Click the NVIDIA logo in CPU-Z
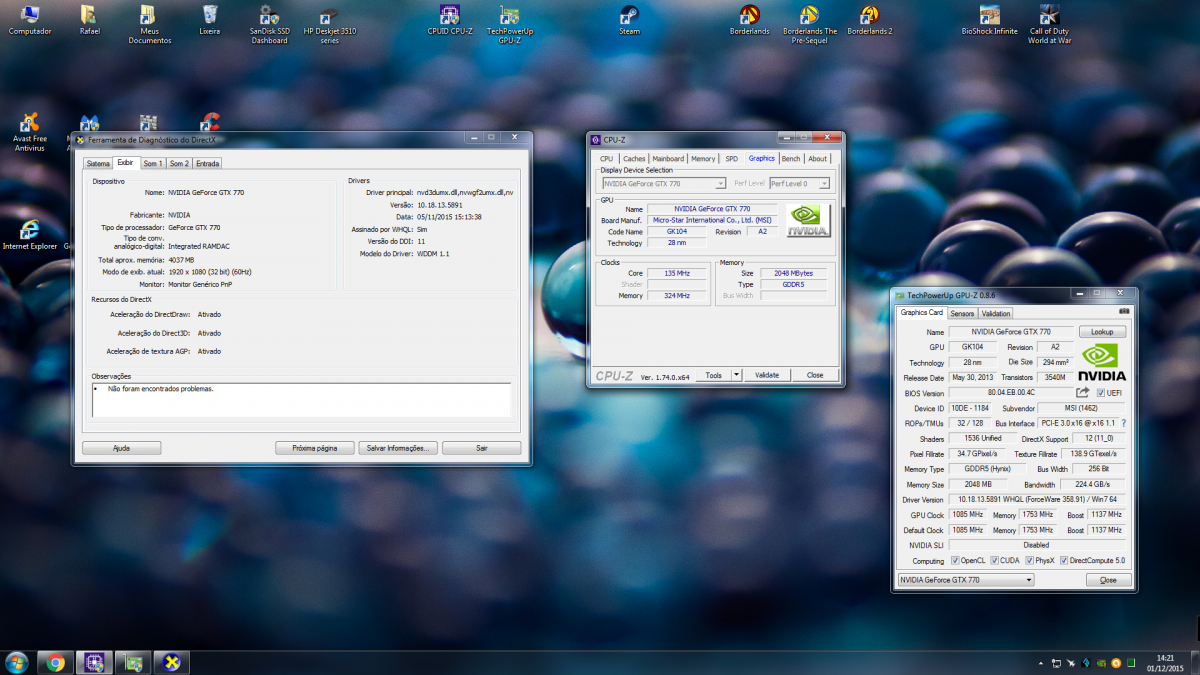Image resolution: width=1200 pixels, height=675 pixels. point(808,221)
